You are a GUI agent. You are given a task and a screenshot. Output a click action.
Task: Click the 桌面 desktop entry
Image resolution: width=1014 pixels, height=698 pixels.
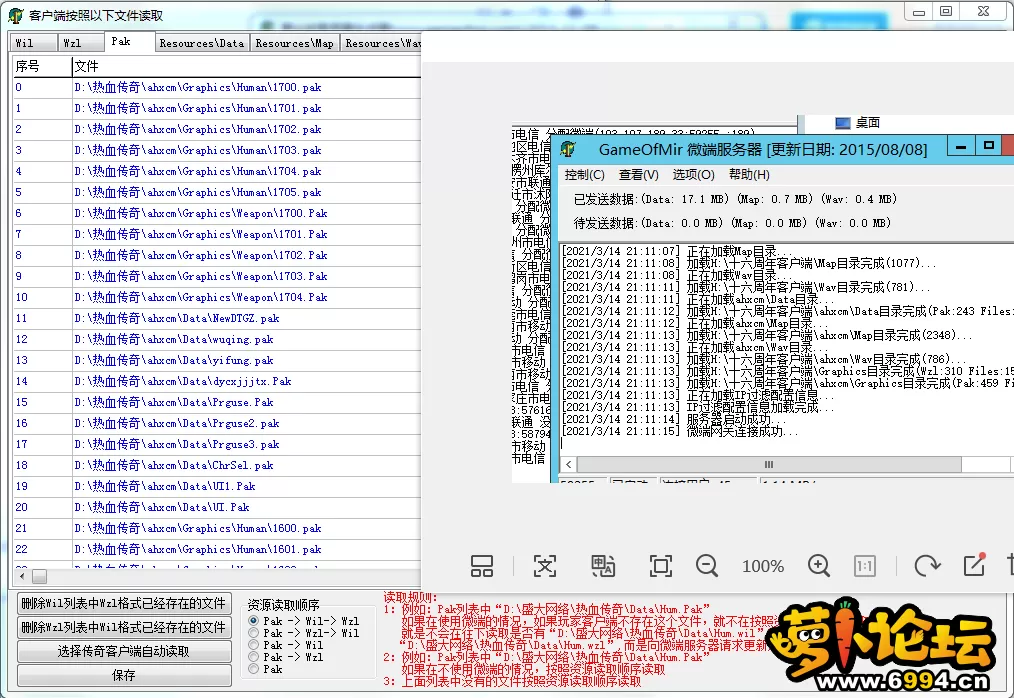pos(868,123)
